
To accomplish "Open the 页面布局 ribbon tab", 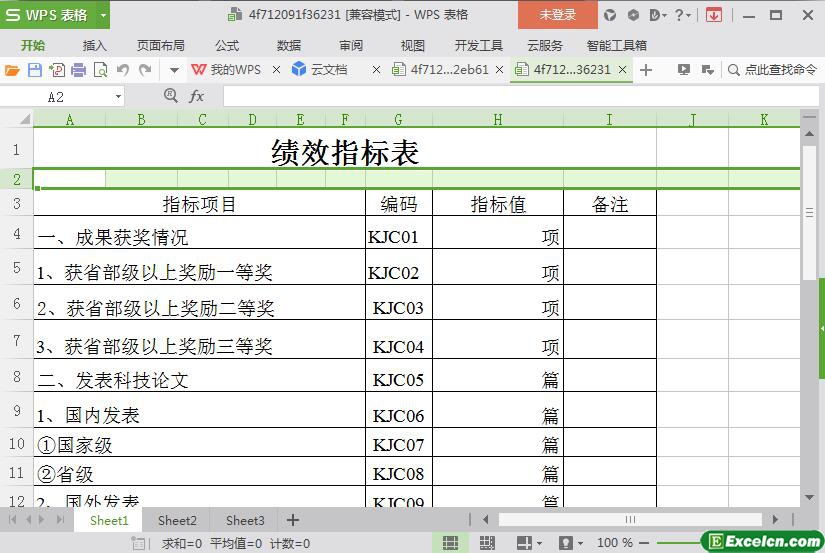I will coord(160,46).
